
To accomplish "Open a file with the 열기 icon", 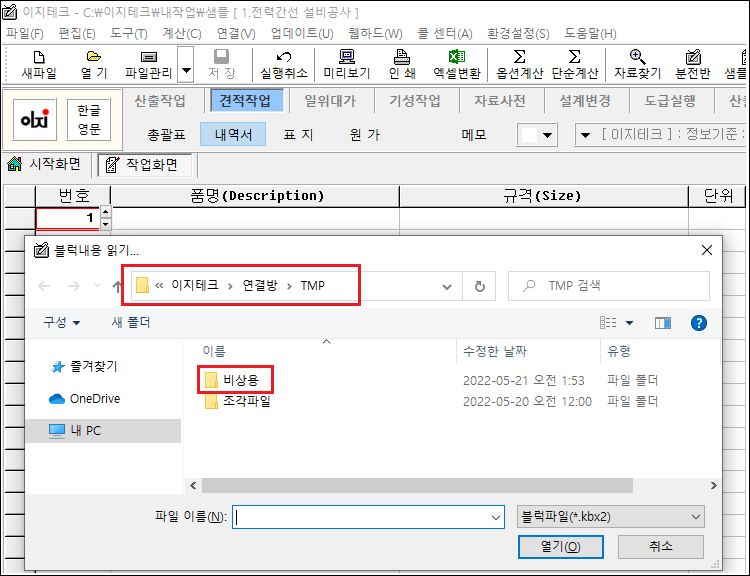I will [94, 65].
